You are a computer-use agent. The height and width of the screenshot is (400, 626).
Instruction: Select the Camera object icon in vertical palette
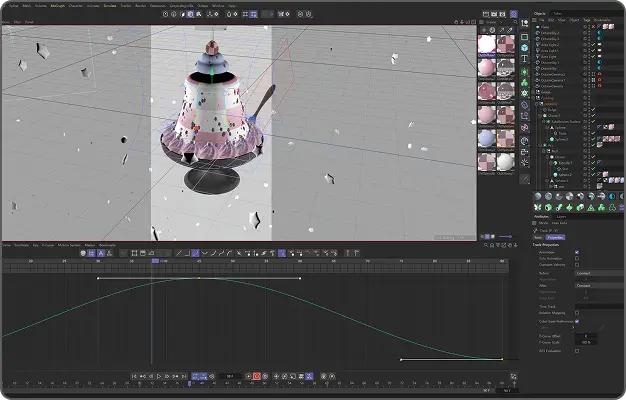coord(525,152)
